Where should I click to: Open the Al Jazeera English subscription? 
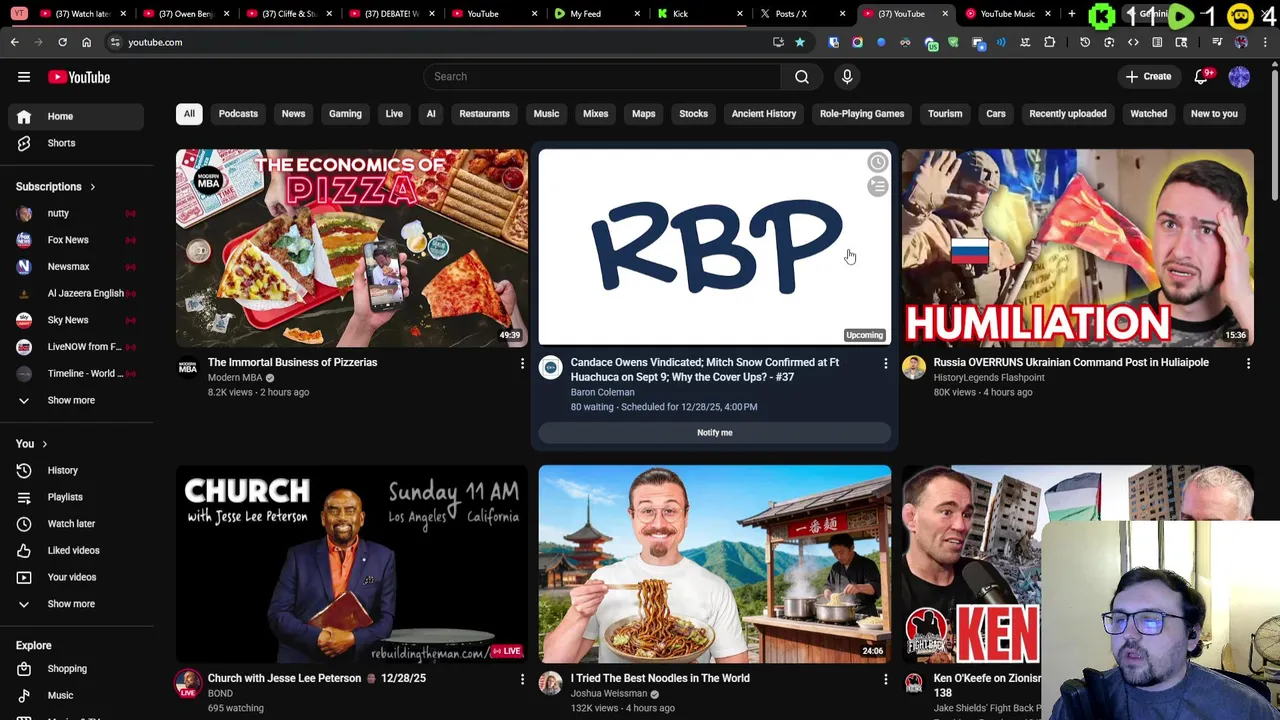(76, 293)
